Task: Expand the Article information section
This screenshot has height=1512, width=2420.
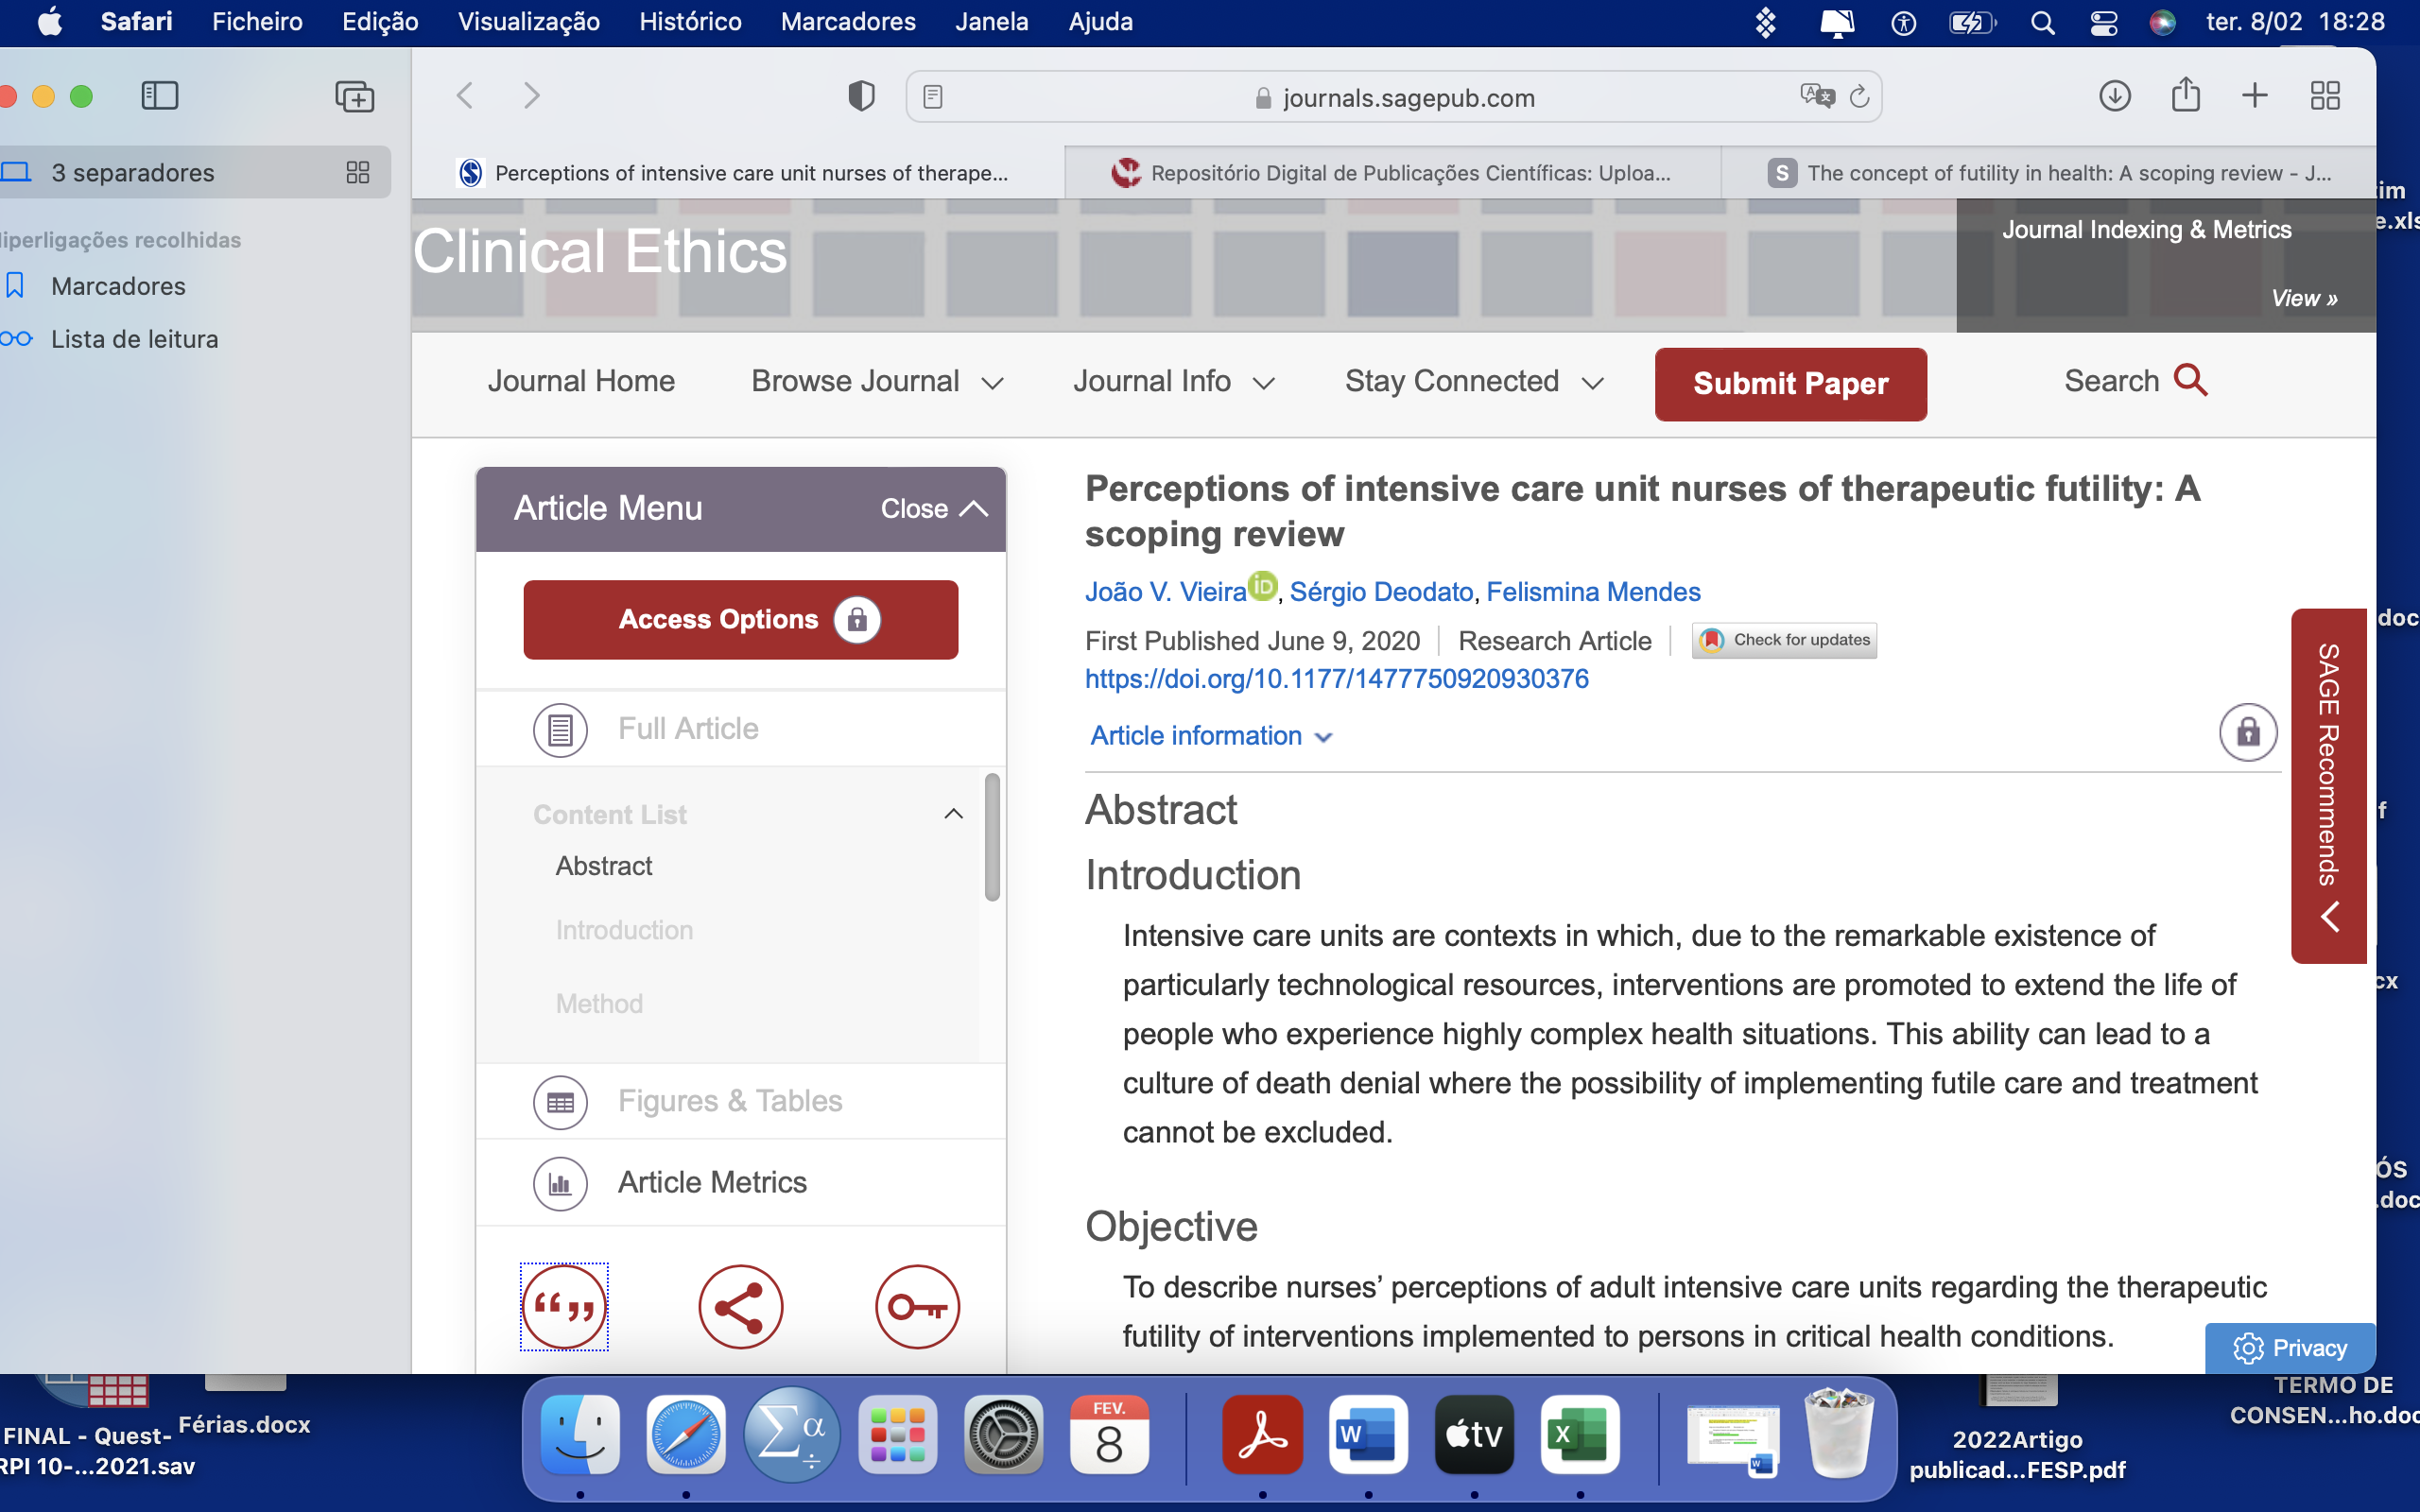Action: (x=1211, y=736)
